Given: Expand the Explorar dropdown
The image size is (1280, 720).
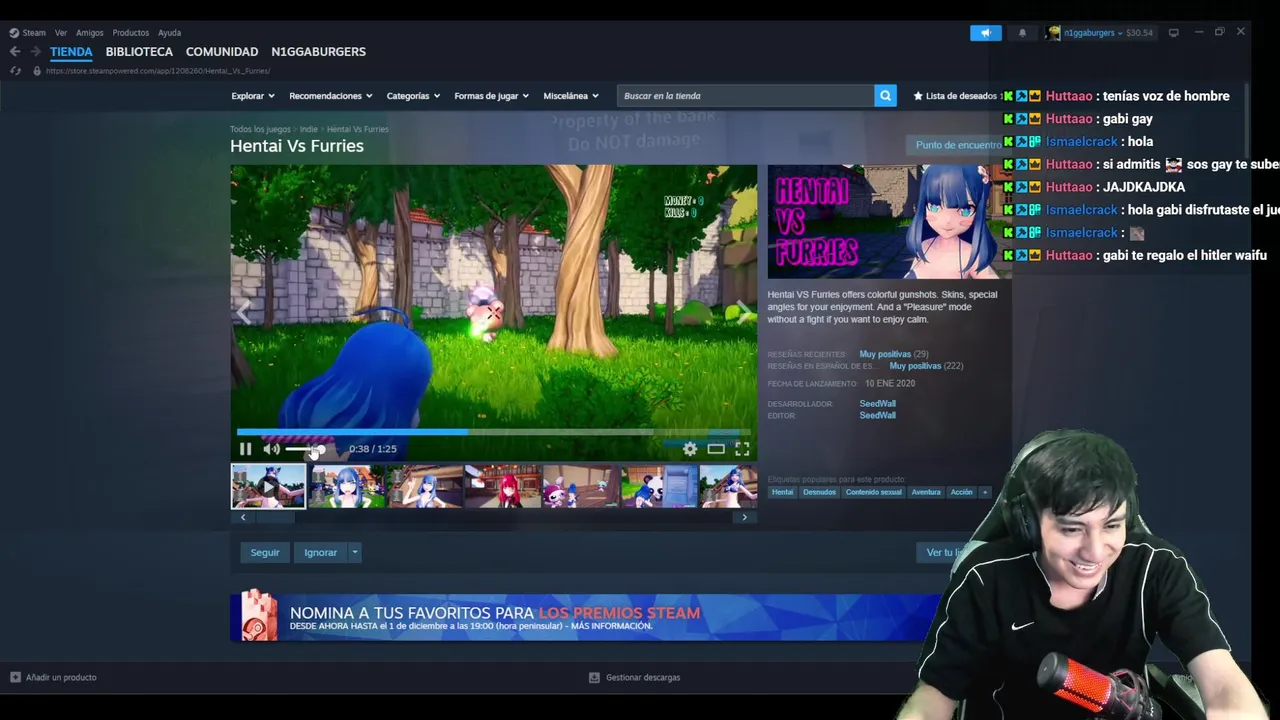Looking at the screenshot, I should point(253,96).
